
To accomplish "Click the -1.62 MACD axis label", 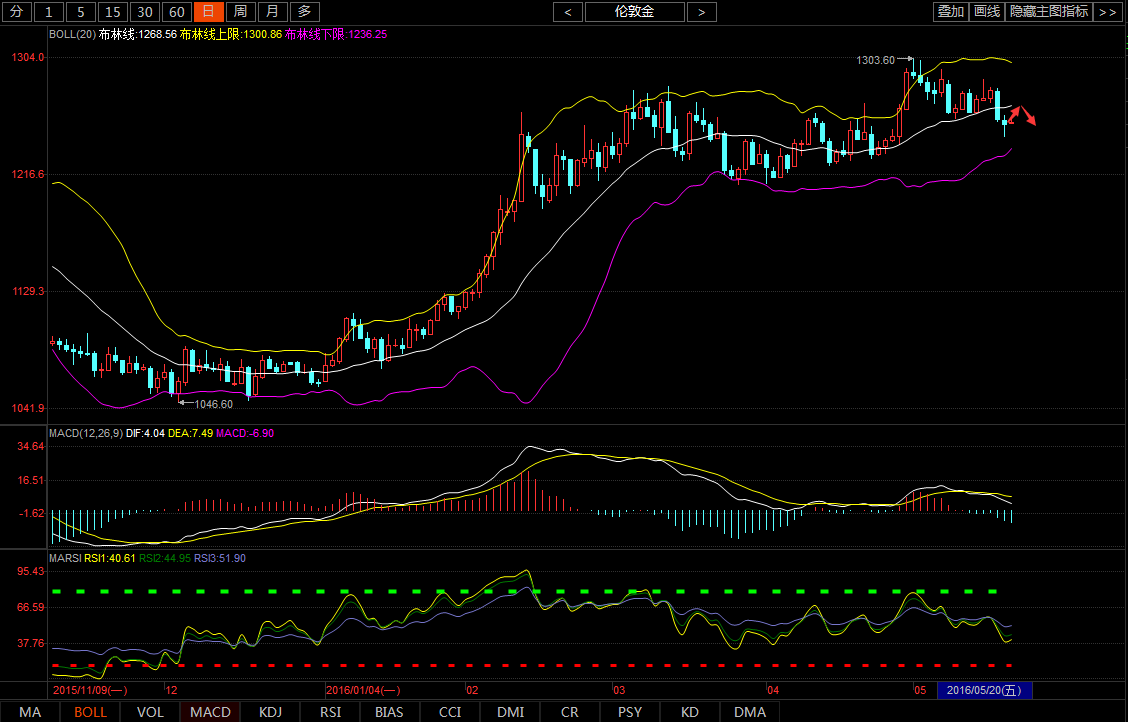I will (31, 513).
